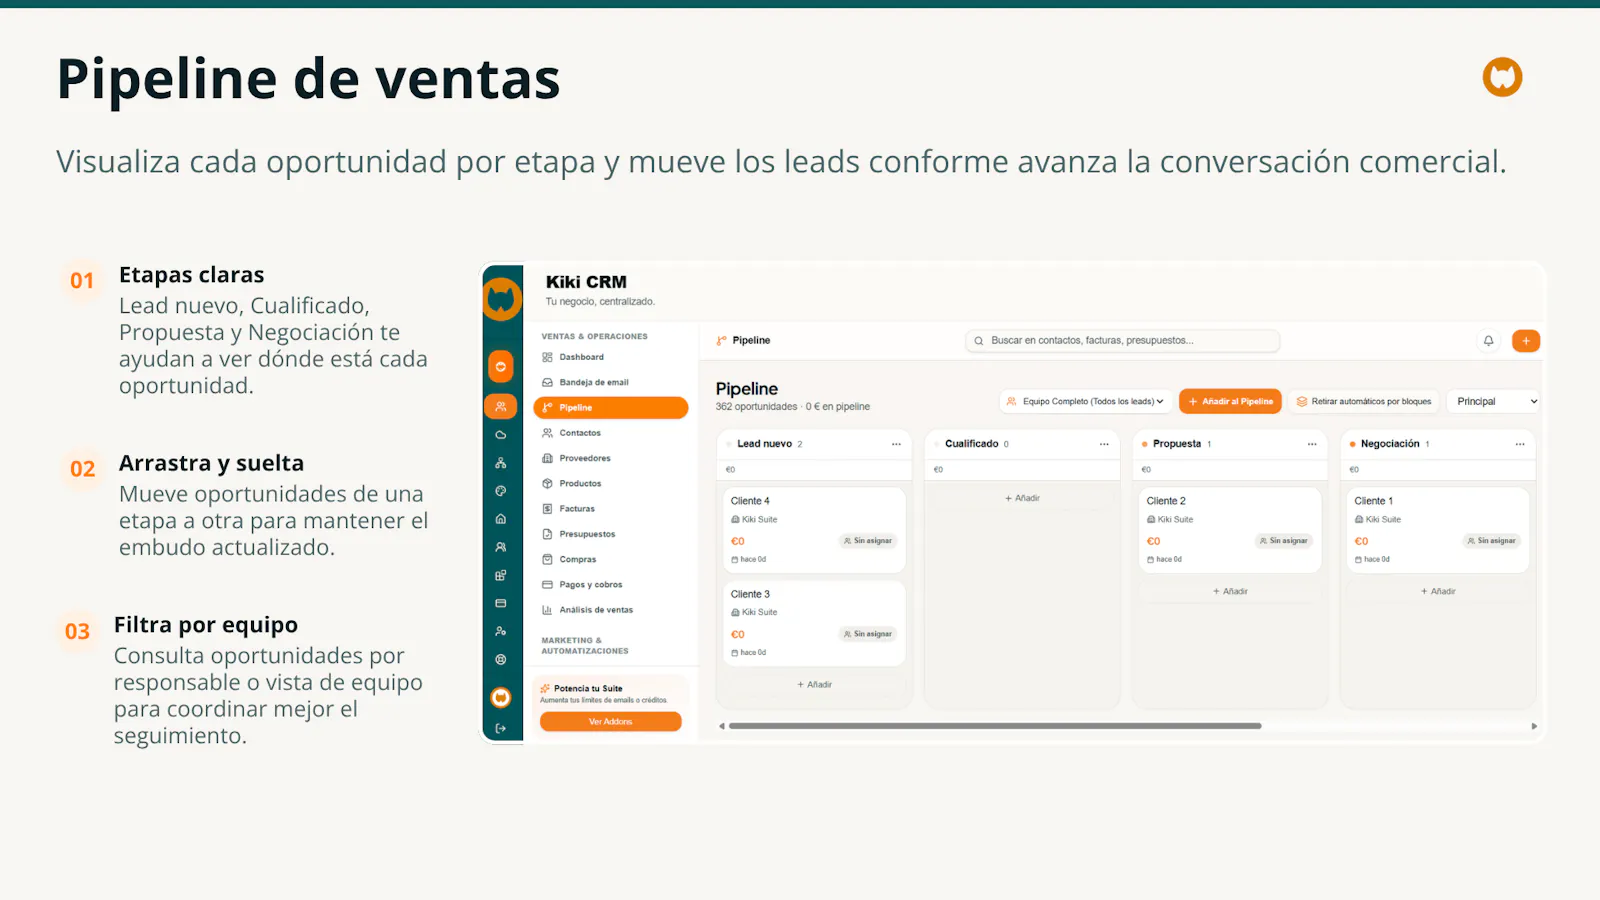Screen dimensions: 1600x900
Task: Click the pipeline branch icon in the breadcrumb
Action: [722, 341]
